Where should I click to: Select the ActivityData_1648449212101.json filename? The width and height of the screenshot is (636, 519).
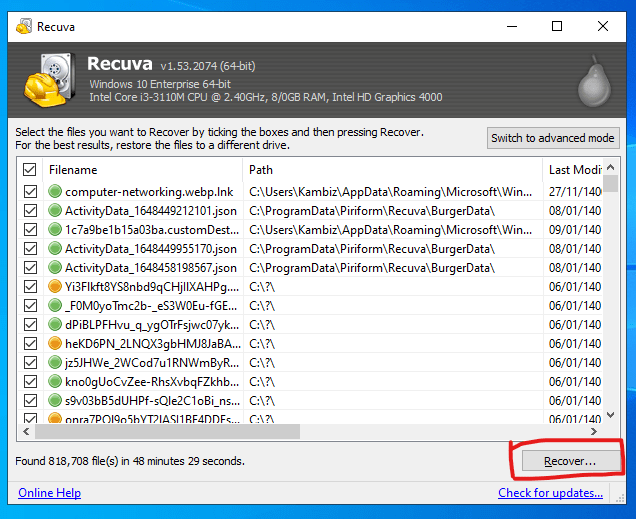pyautogui.click(x=151, y=211)
